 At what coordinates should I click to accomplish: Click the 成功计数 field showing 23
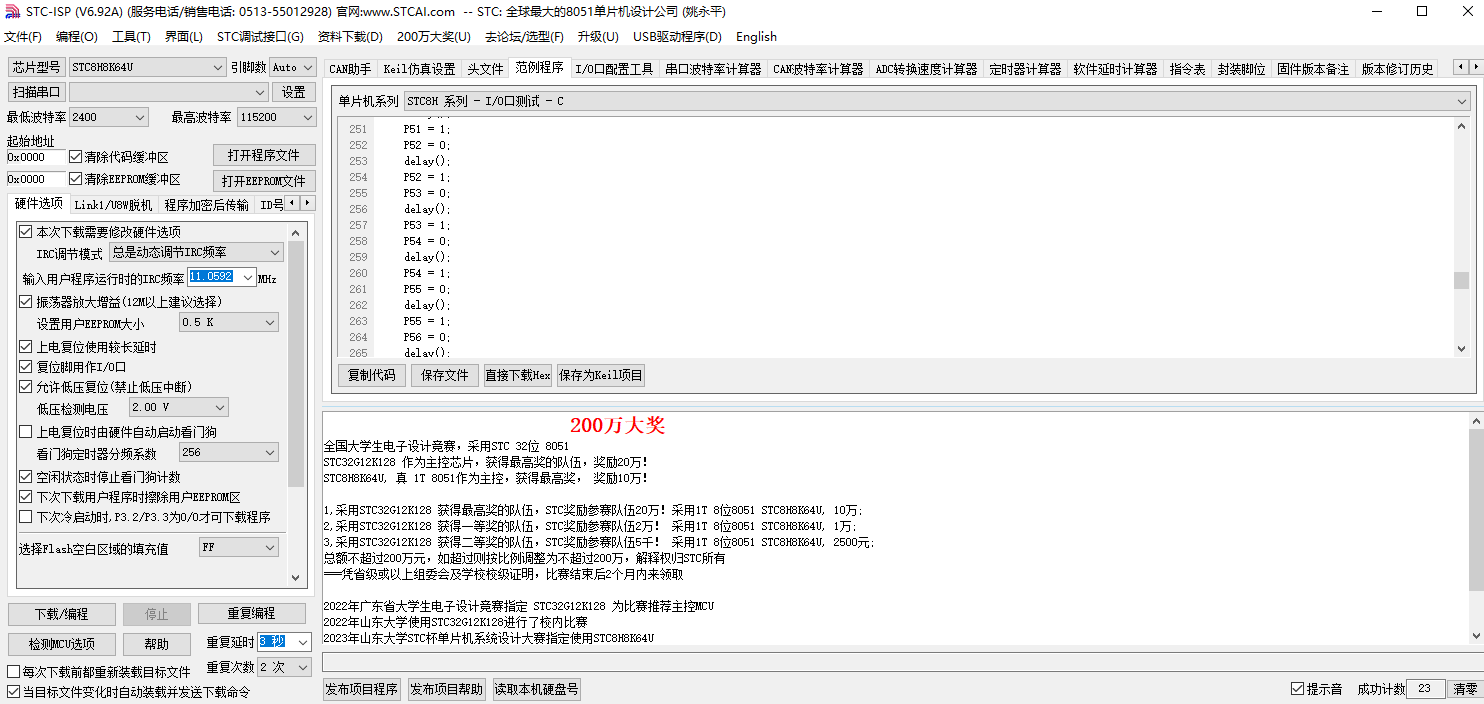(1425, 689)
